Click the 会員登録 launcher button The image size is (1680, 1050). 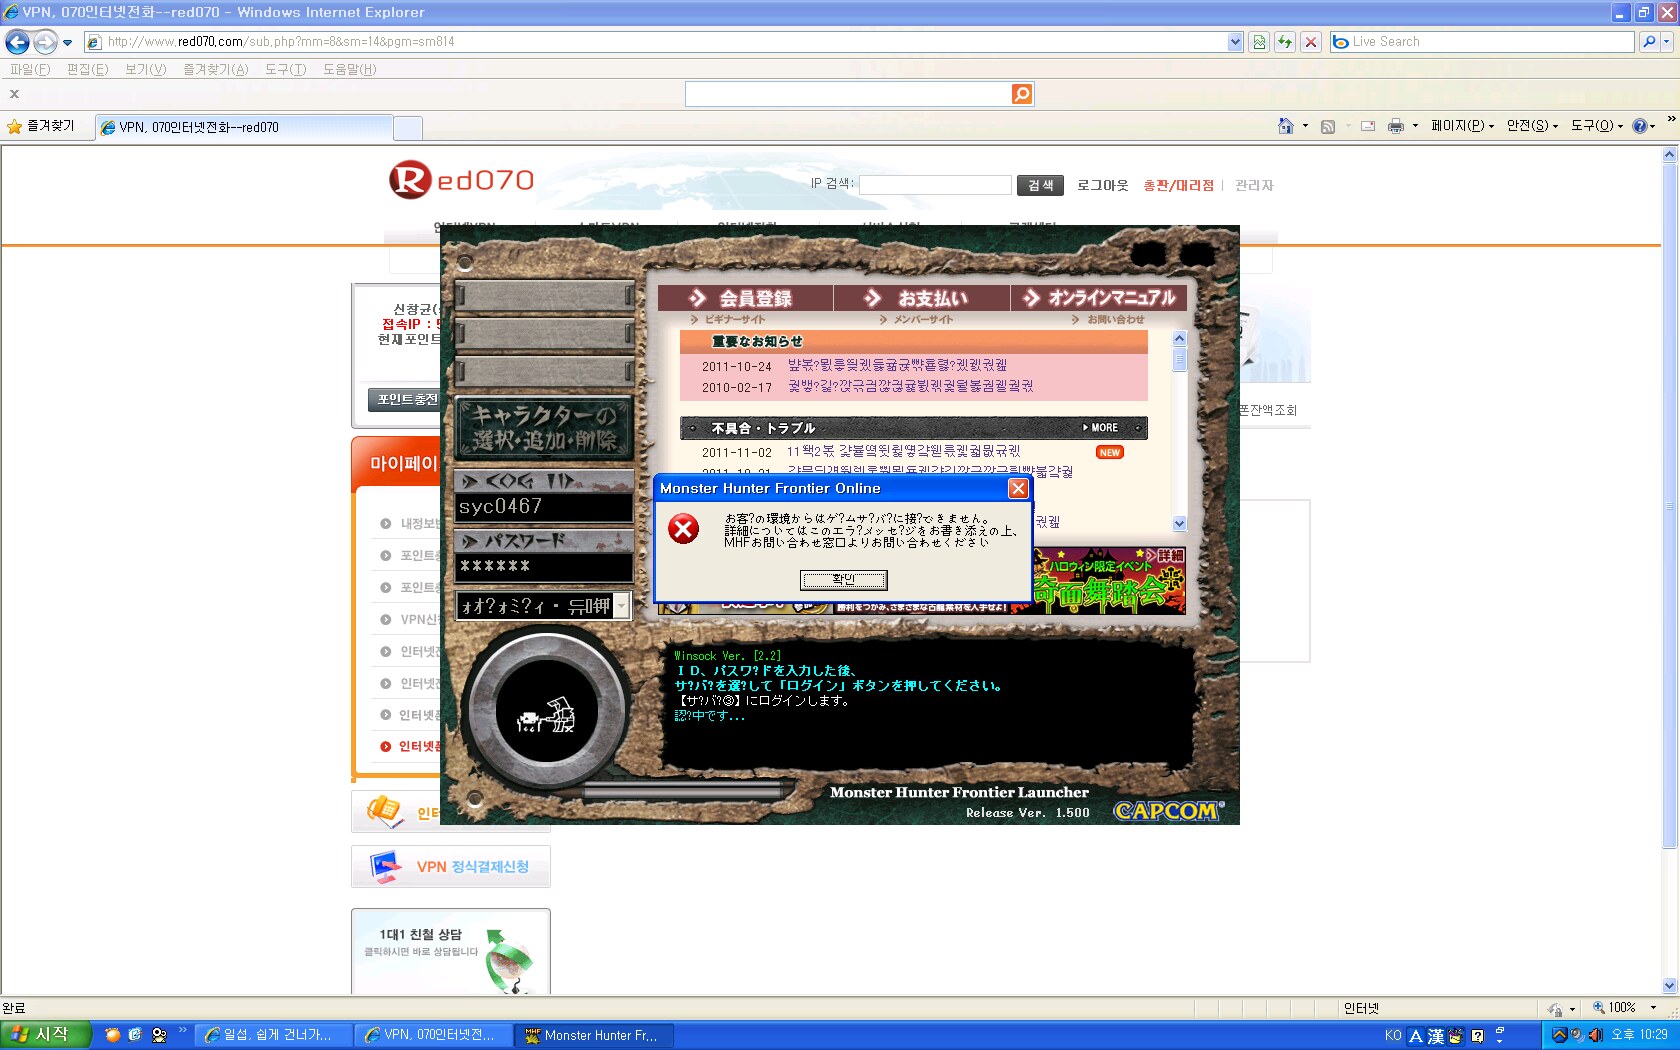(x=745, y=298)
